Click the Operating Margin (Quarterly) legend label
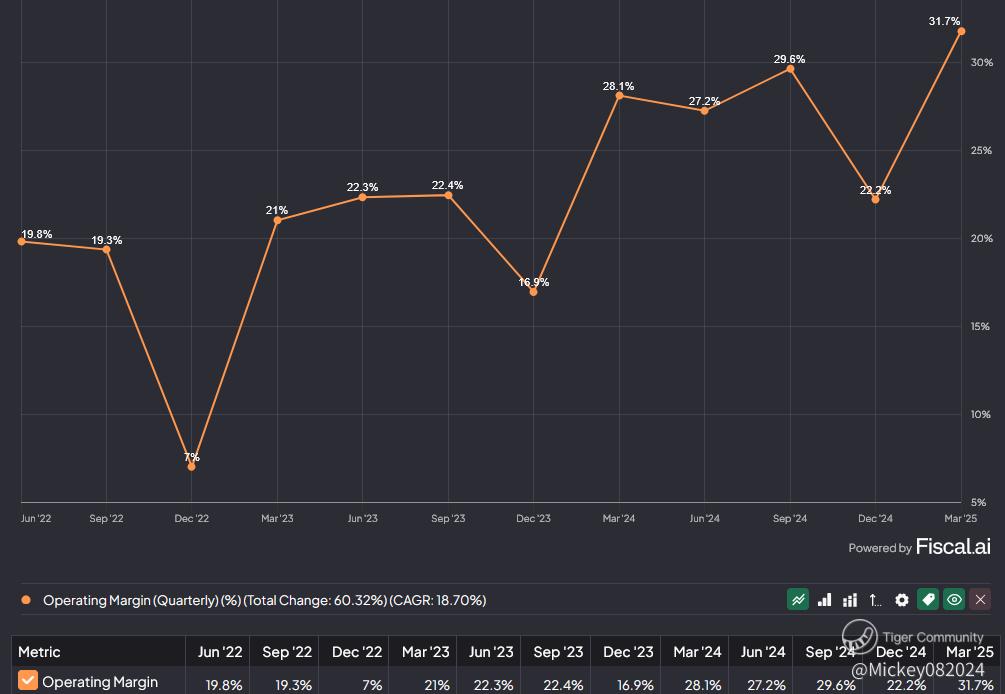The width and height of the screenshot is (1005, 694). tap(264, 601)
